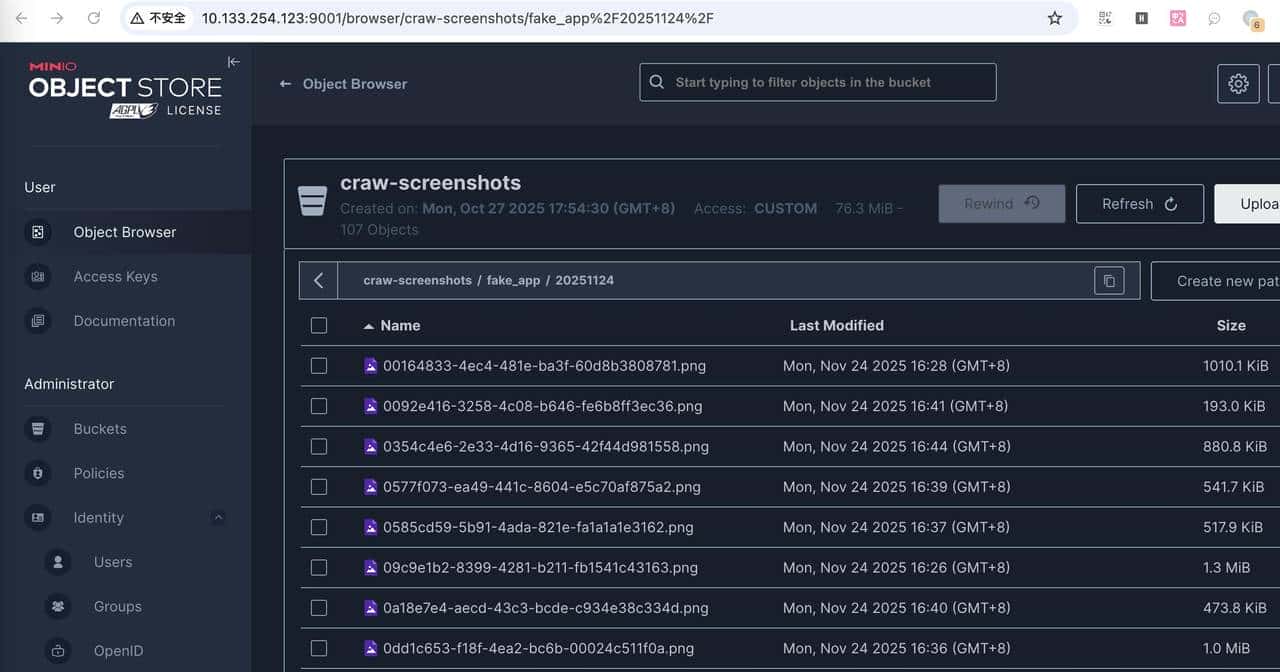The height and width of the screenshot is (672, 1280).
Task: Open Documentation from sidebar
Action: [125, 321]
